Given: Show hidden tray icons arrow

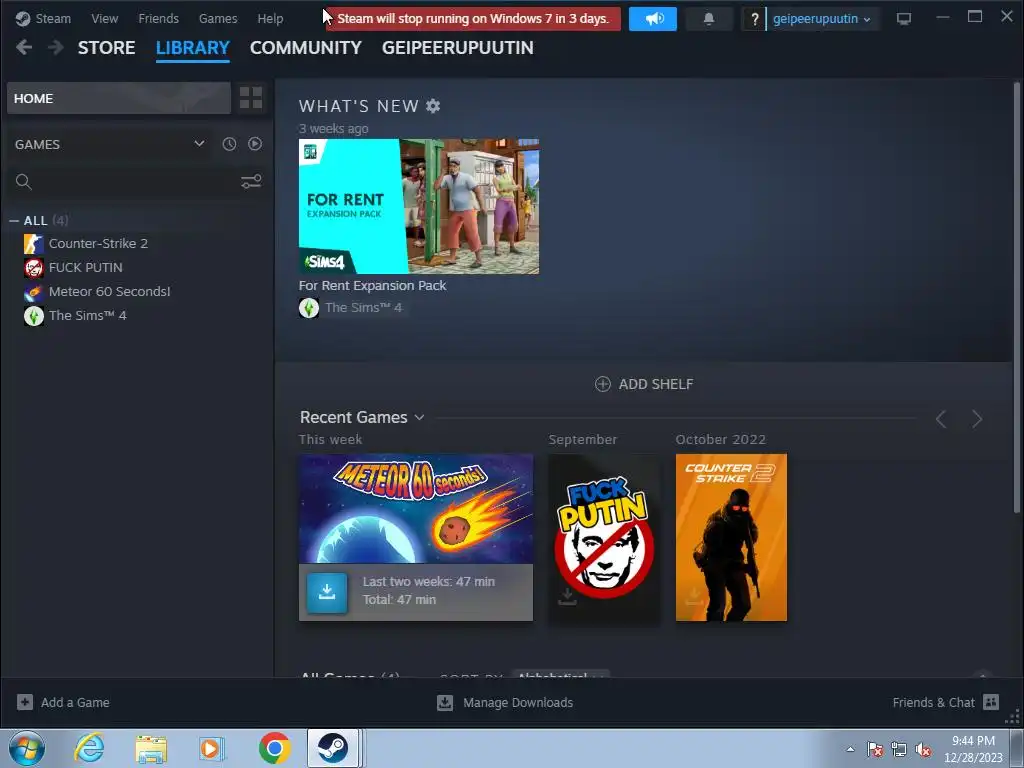Looking at the screenshot, I should (850, 749).
